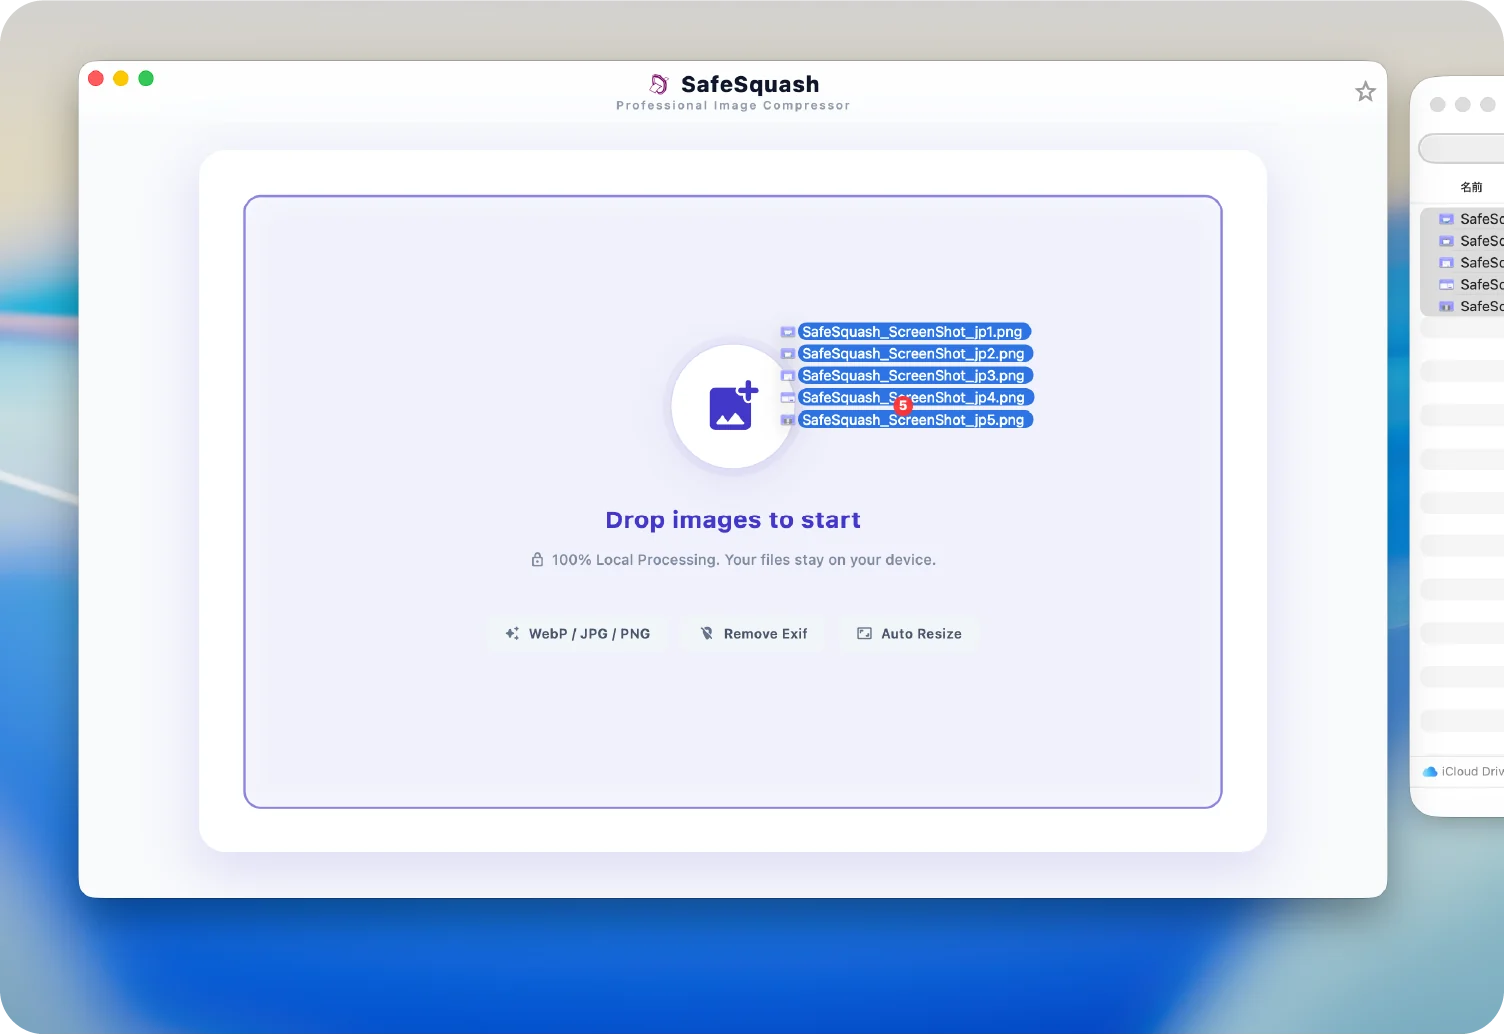The image size is (1504, 1035).
Task: Click the file icon beside SafeSquash_ScreenShot_jp1.png
Action: point(788,332)
